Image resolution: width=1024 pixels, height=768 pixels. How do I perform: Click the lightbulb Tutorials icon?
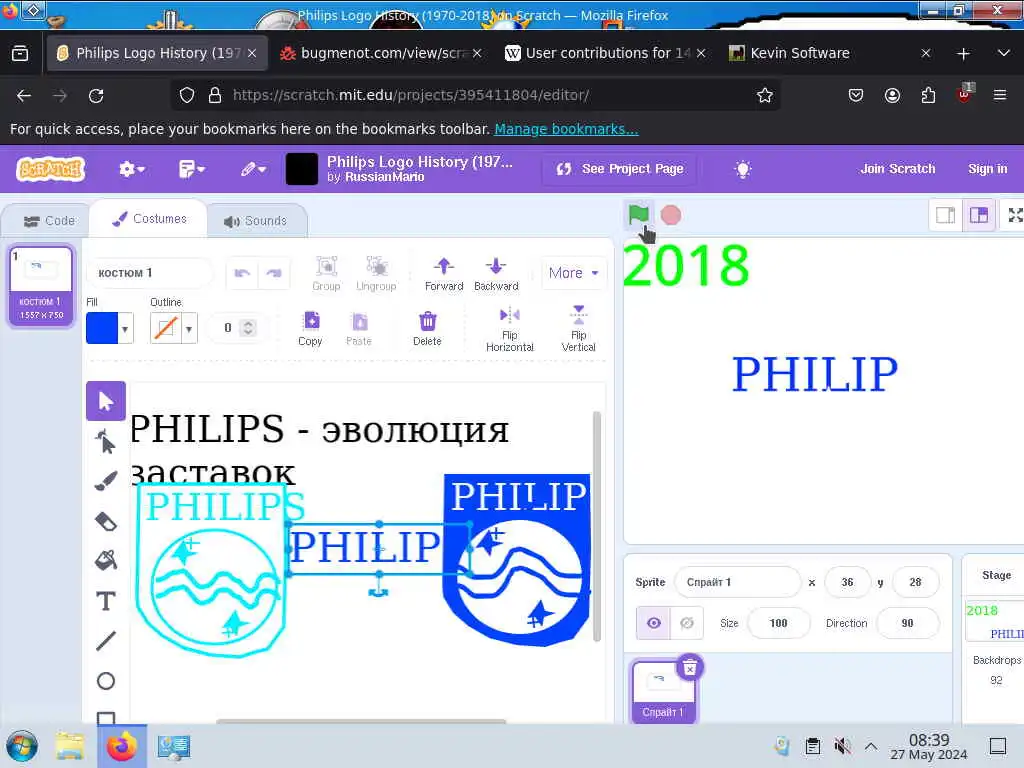click(743, 169)
